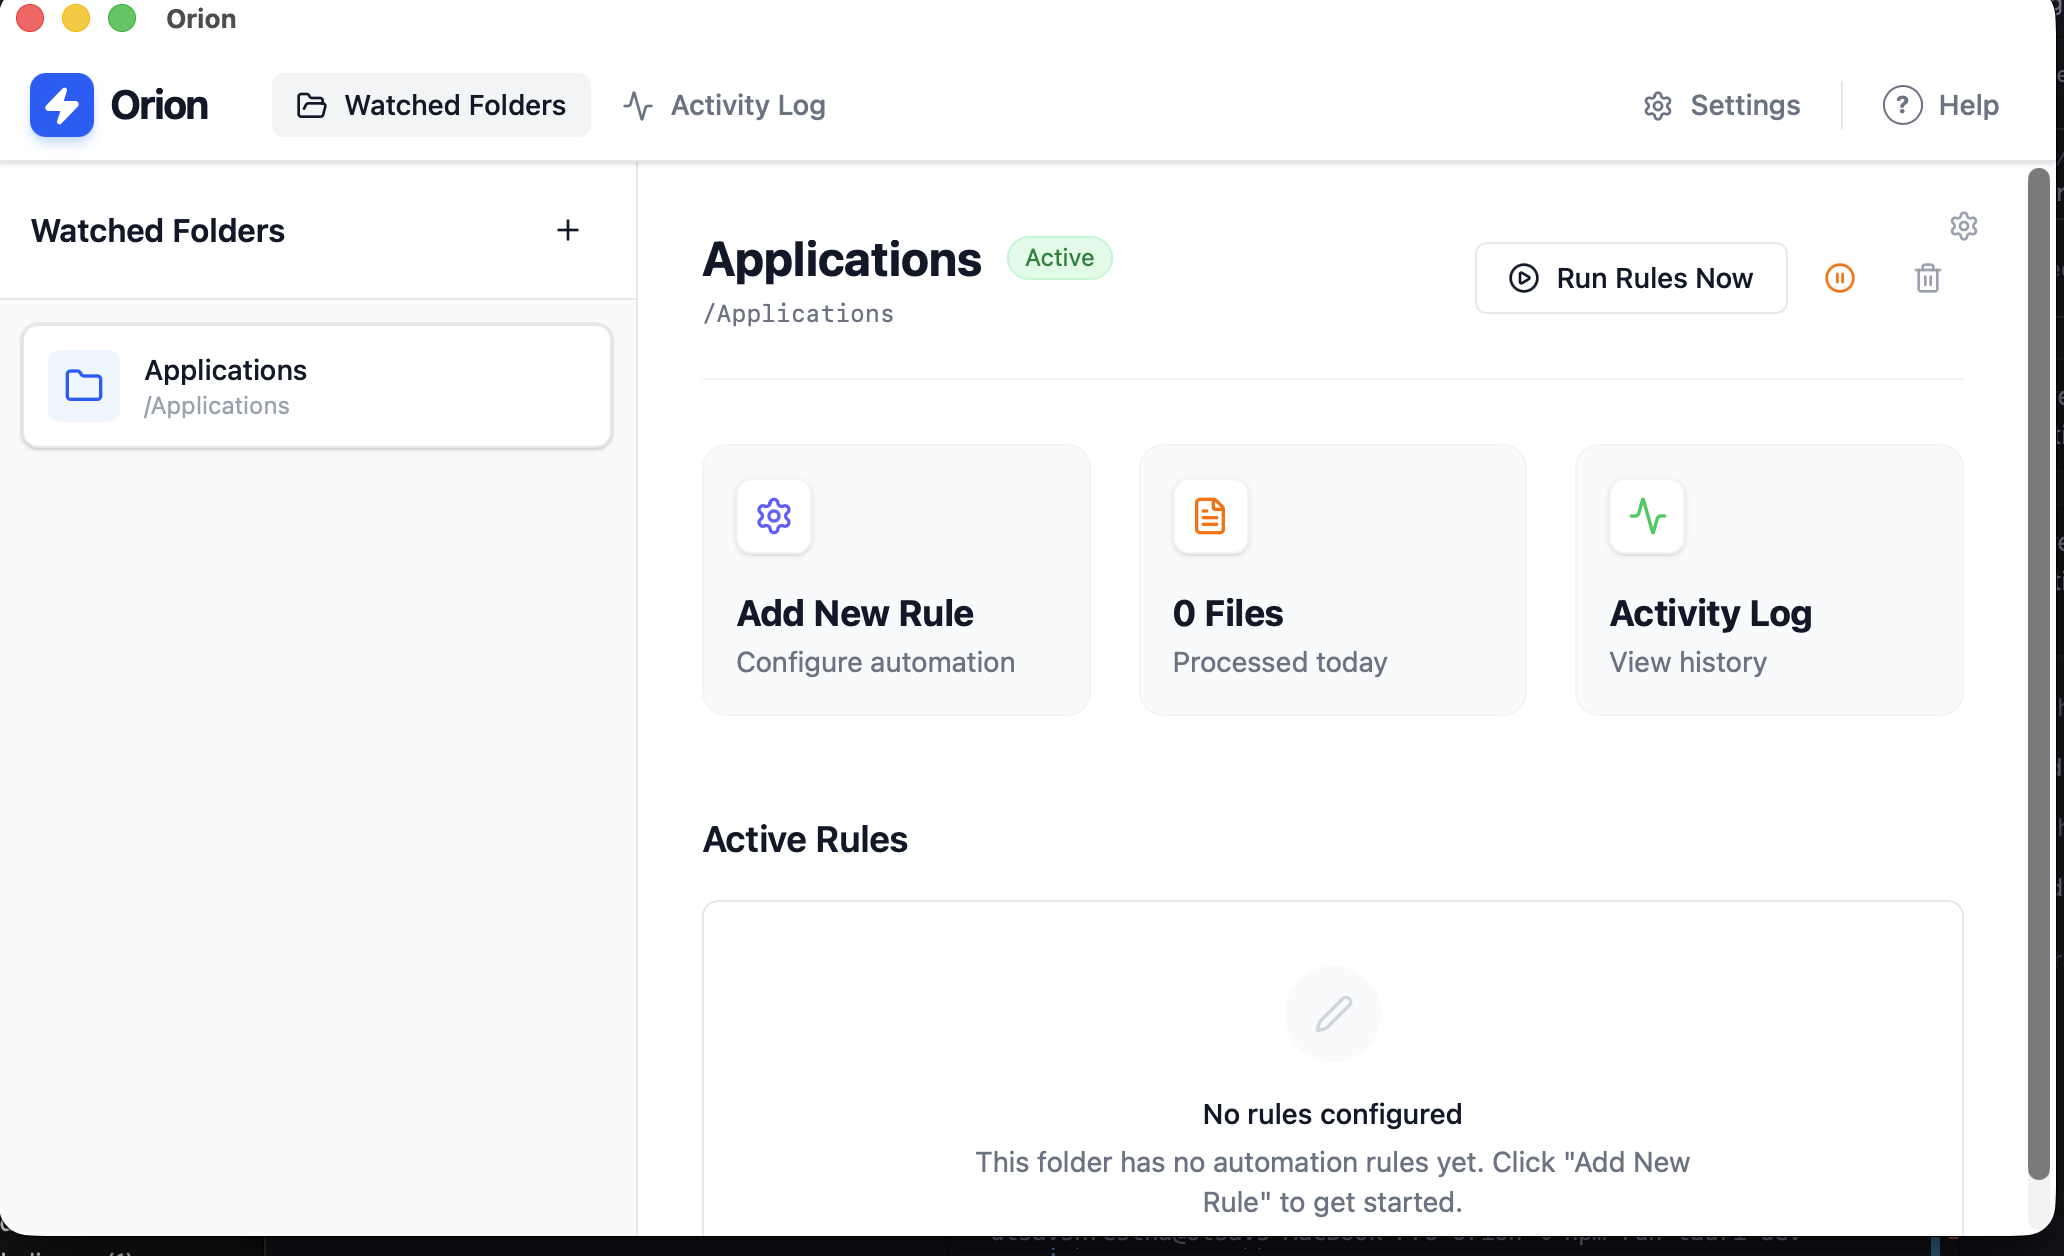Click the blue folder icon beside Applications
2064x1256 pixels.
click(x=84, y=386)
